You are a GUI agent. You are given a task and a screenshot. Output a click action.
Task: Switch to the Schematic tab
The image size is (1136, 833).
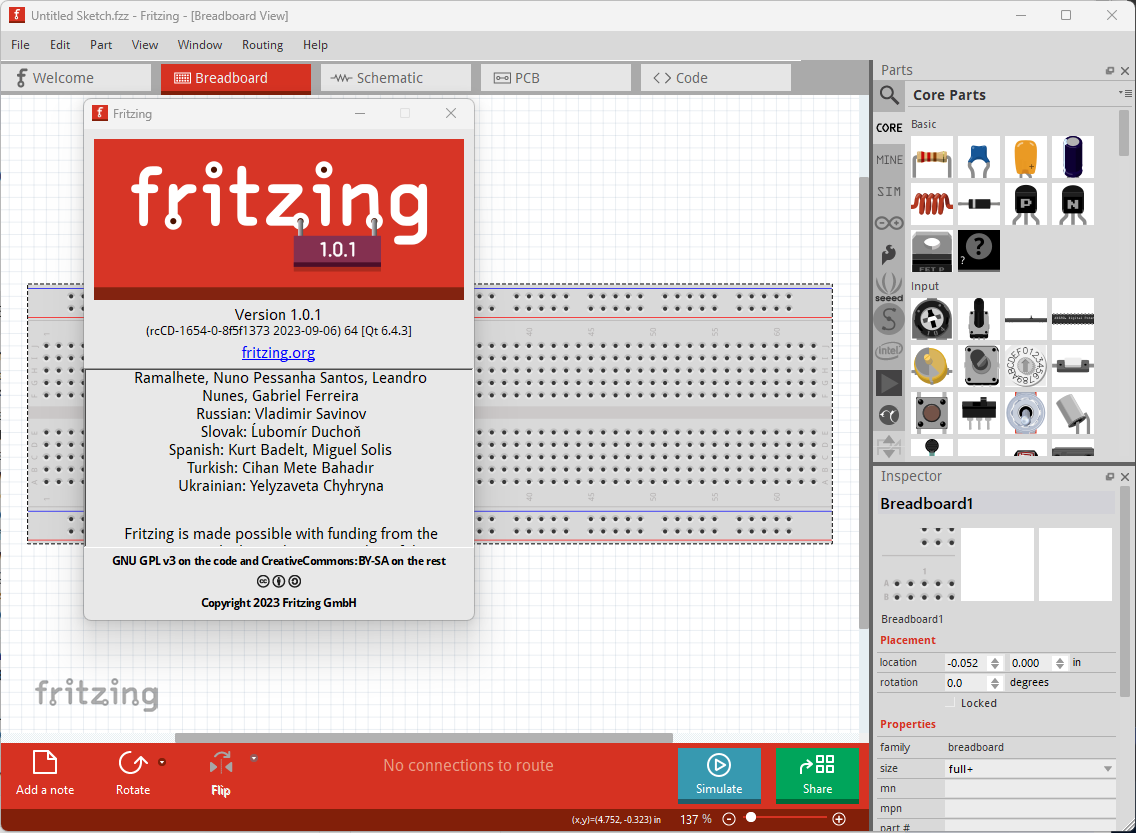tap(396, 78)
